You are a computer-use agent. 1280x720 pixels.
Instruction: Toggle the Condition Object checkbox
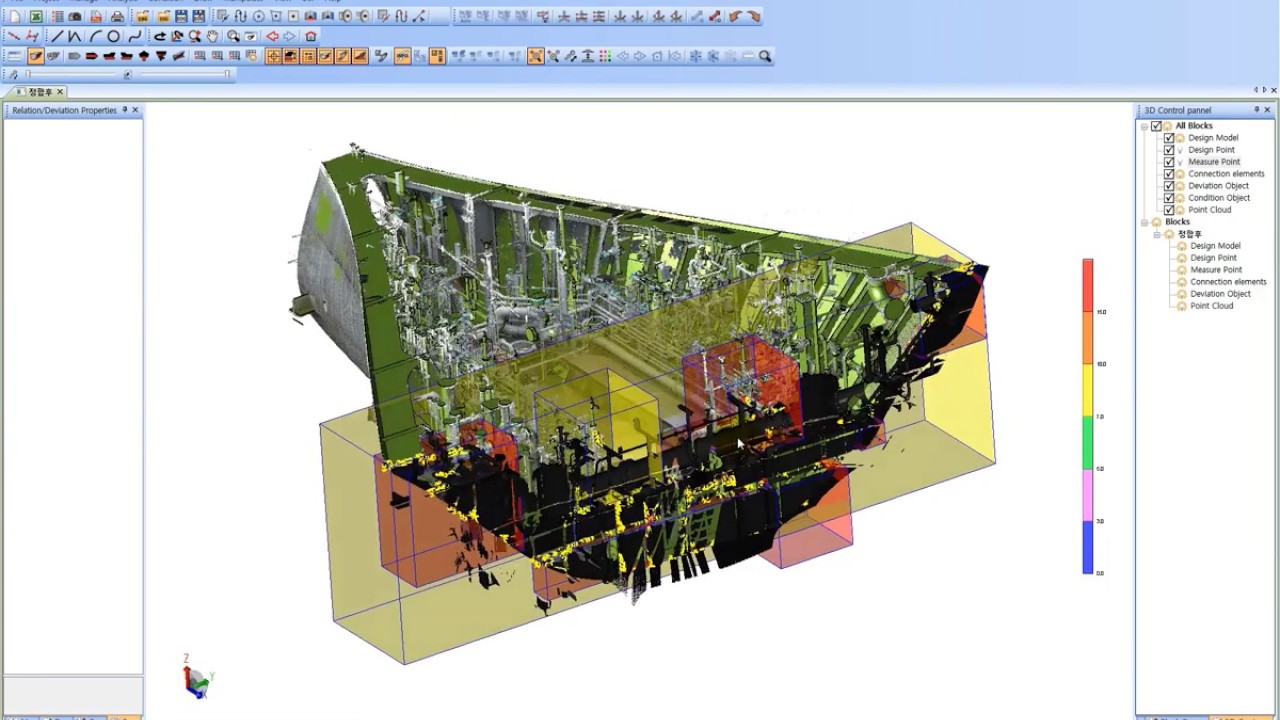[1168, 198]
